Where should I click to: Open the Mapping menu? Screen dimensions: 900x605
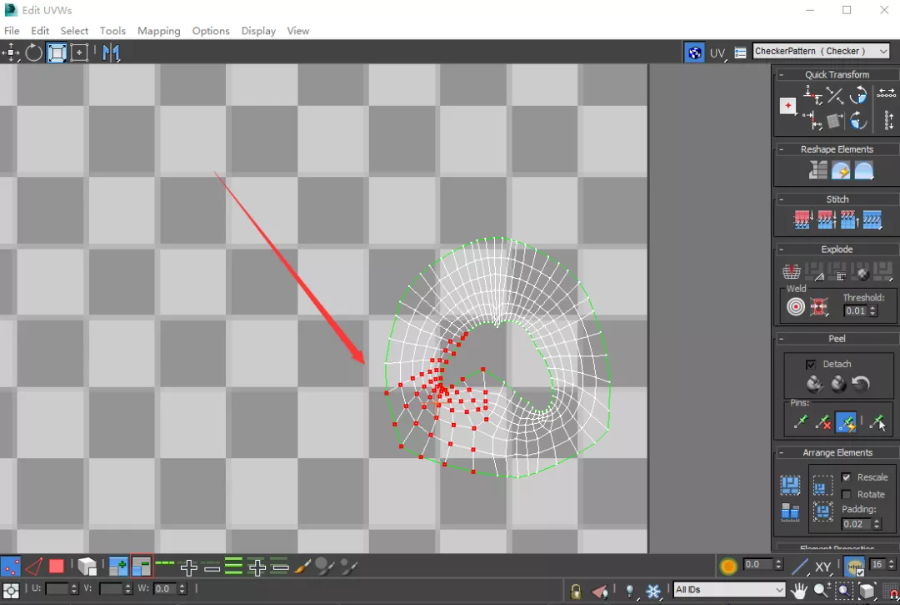pos(159,31)
